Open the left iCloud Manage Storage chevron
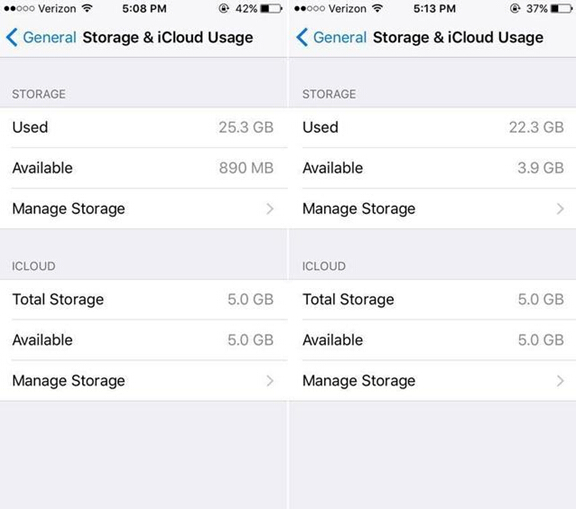This screenshot has width=576, height=509. click(270, 381)
